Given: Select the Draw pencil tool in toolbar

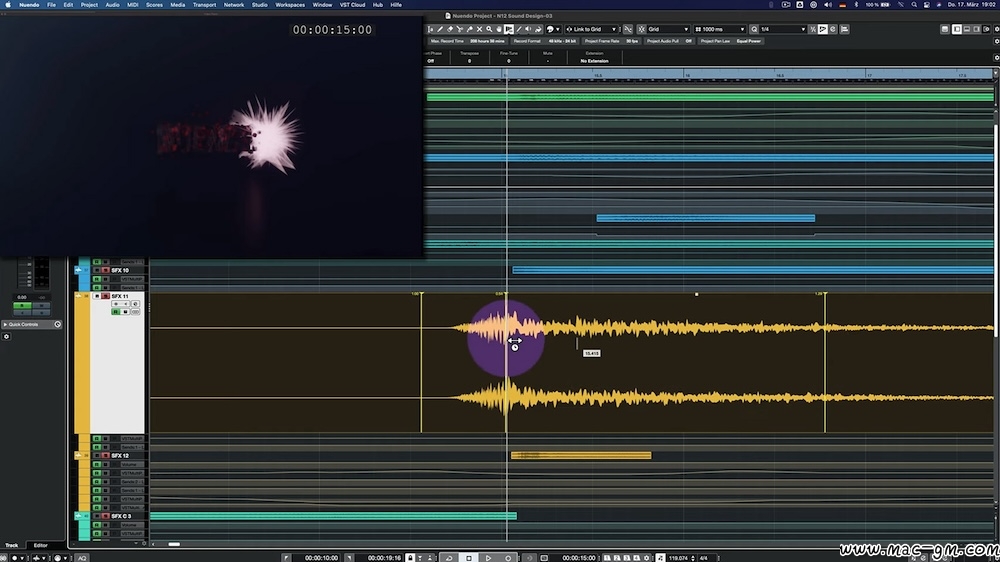Looking at the screenshot, I should [x=440, y=29].
